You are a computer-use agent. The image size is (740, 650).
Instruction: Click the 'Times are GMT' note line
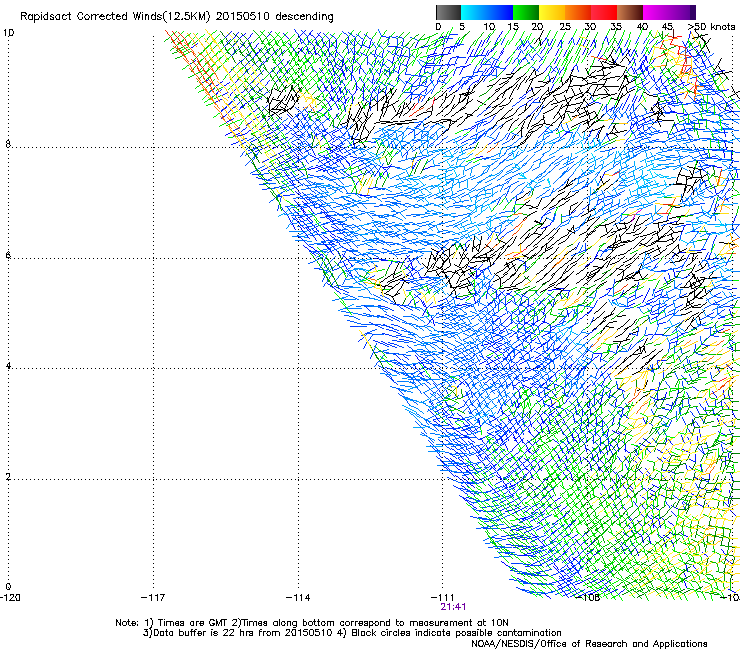click(x=312, y=623)
